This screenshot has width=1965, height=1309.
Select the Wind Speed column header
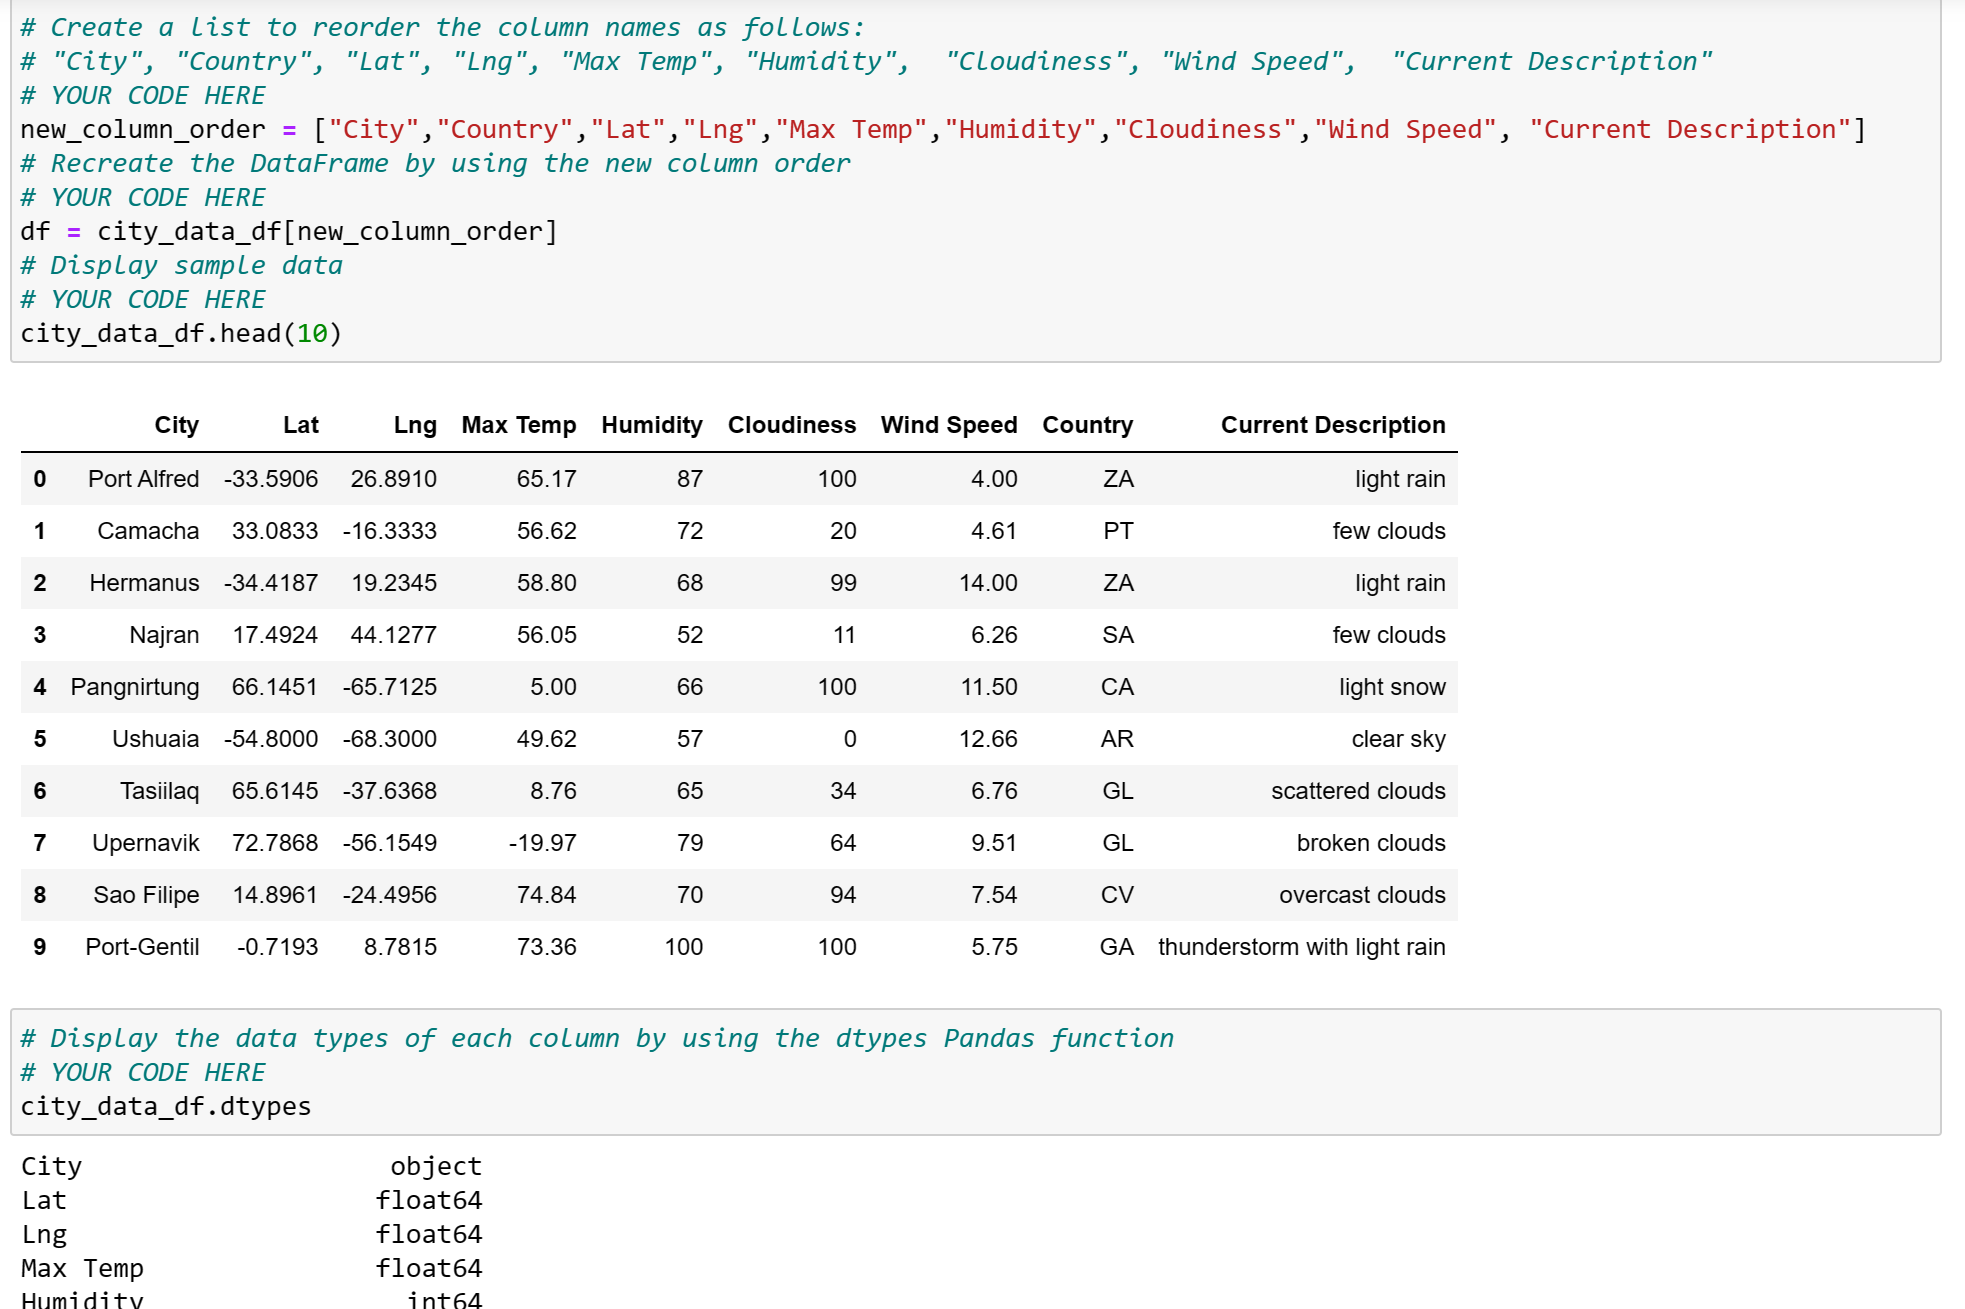click(949, 425)
